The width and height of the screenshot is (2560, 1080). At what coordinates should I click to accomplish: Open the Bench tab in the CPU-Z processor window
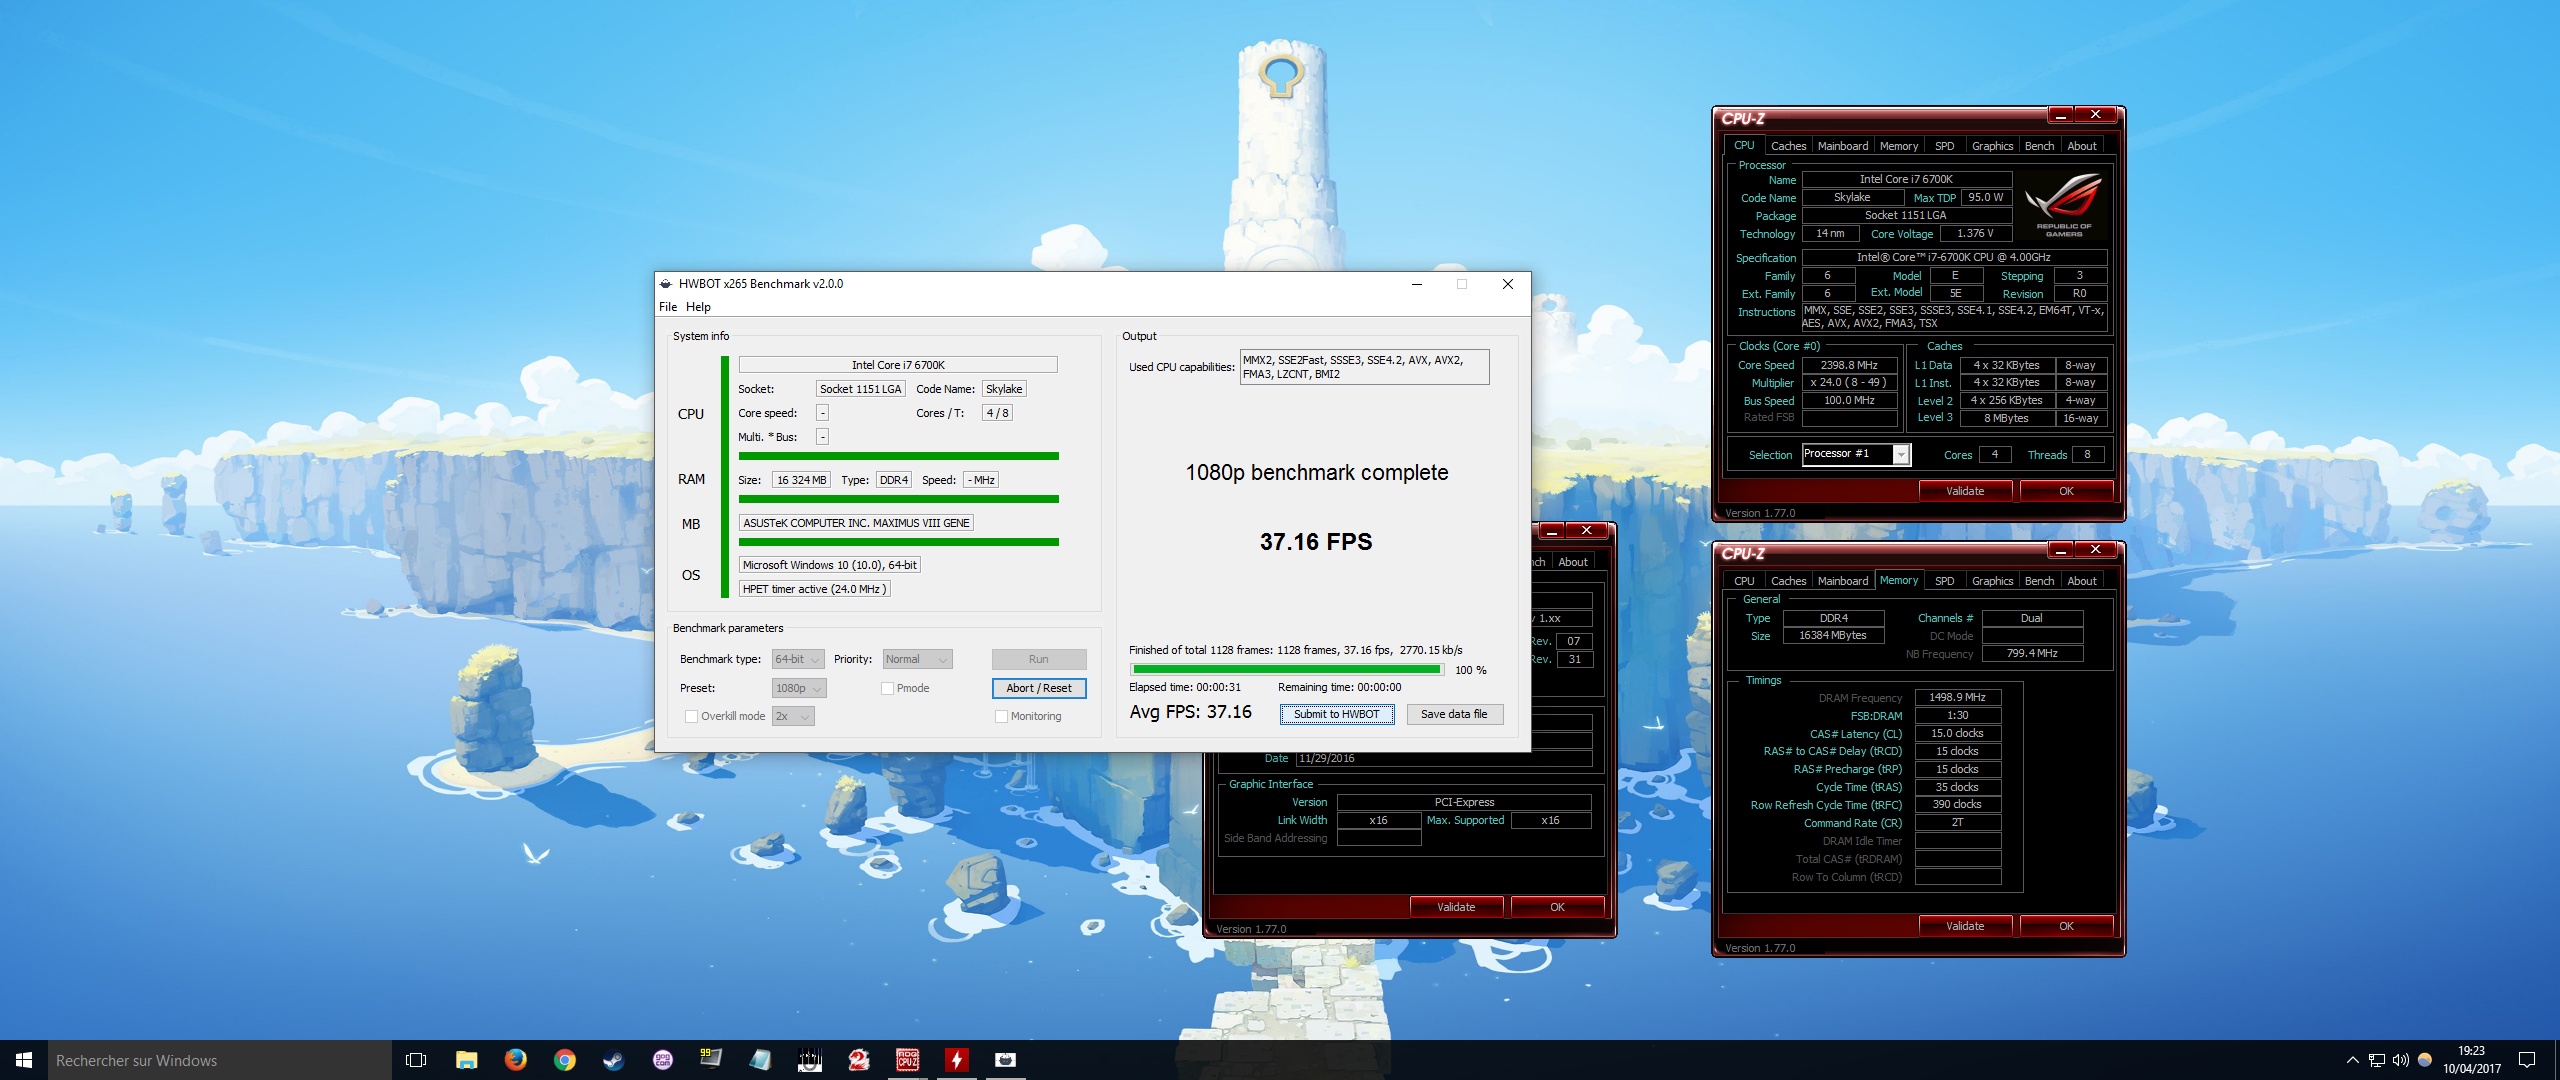(2039, 146)
